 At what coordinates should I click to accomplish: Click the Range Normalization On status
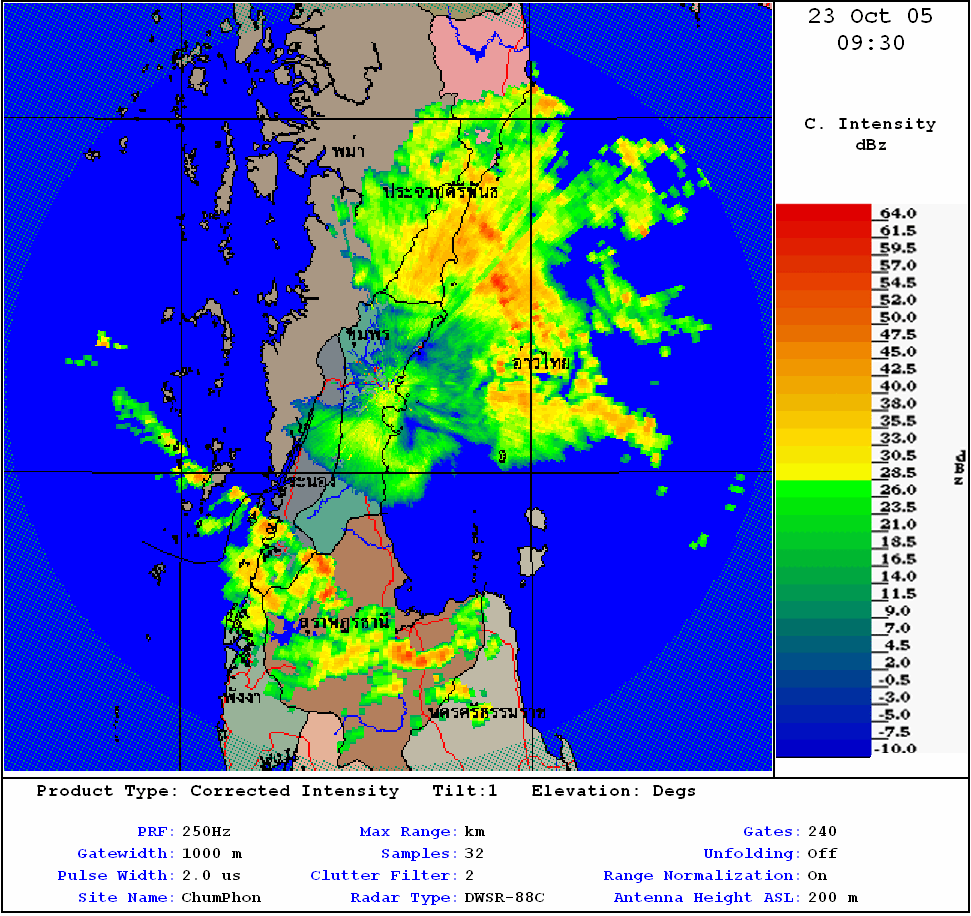[x=817, y=875]
